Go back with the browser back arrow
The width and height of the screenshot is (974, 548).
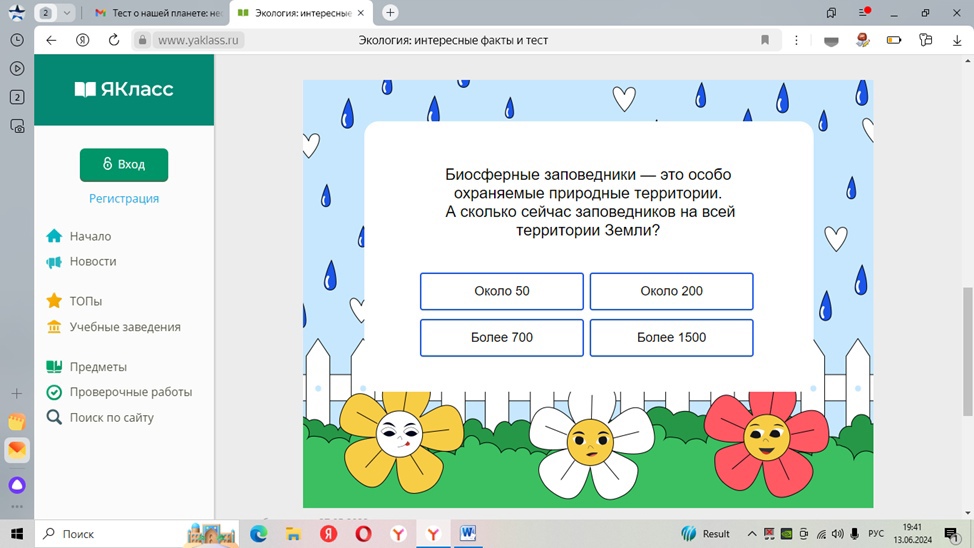pyautogui.click(x=51, y=40)
